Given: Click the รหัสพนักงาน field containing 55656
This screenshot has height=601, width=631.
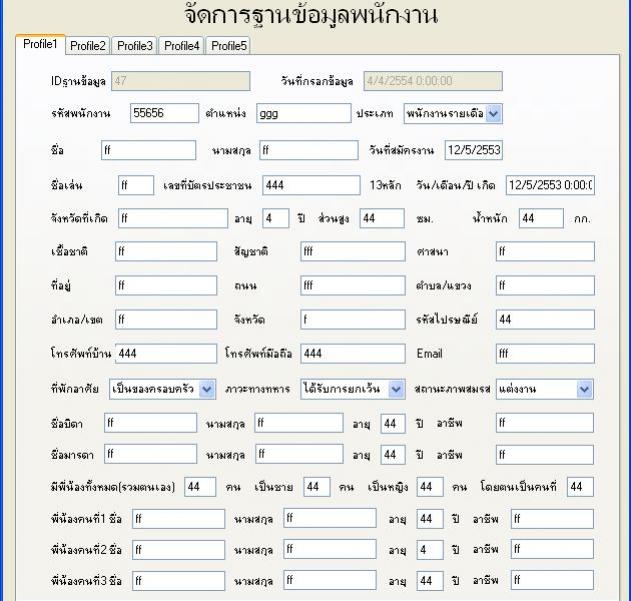Looking at the screenshot, I should pos(164,113).
